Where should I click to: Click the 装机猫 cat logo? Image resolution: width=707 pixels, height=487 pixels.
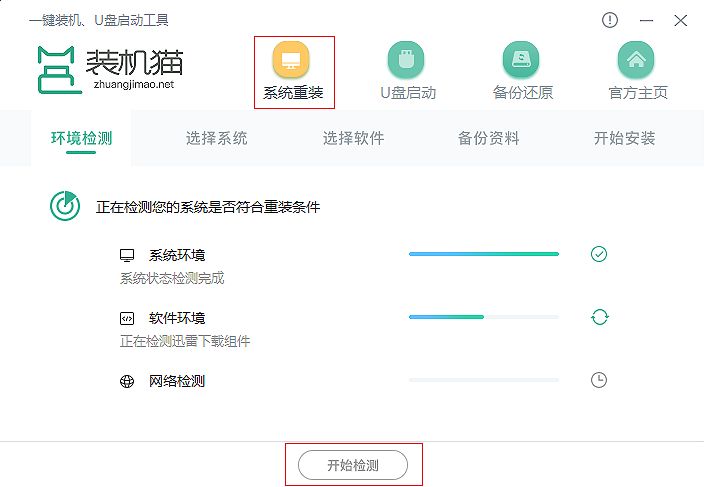click(60, 68)
